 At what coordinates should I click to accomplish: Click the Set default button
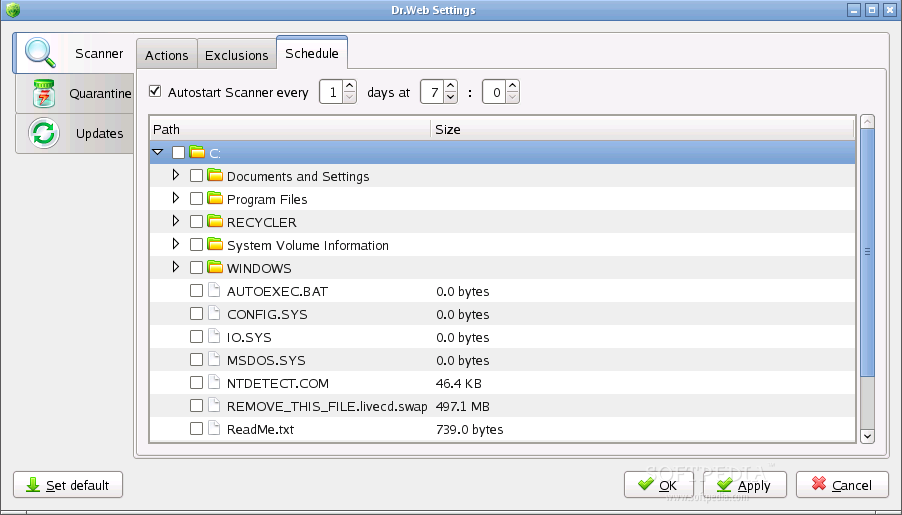(x=68, y=485)
